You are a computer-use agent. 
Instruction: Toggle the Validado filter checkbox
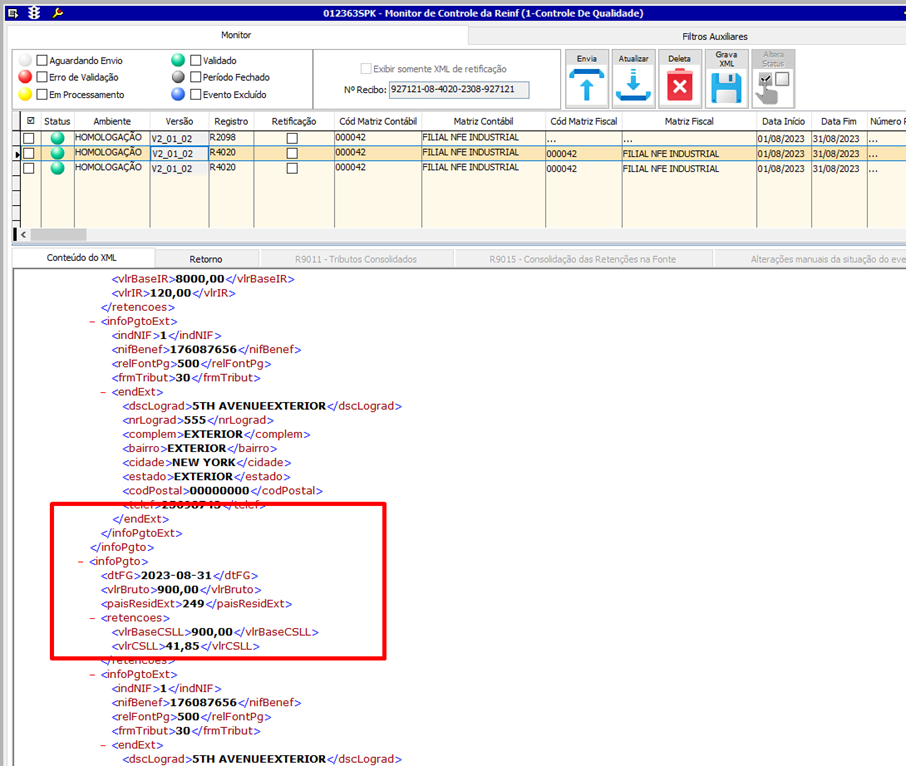[195, 60]
